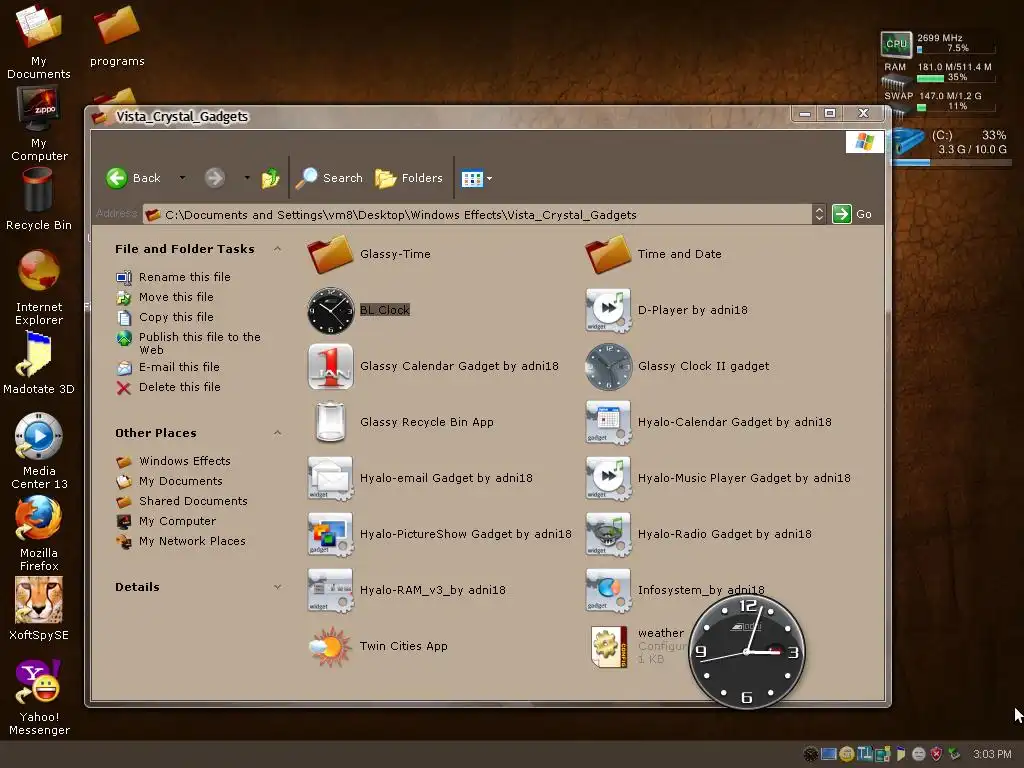Click the Forward navigation arrow
This screenshot has width=1024, height=768.
tap(214, 178)
